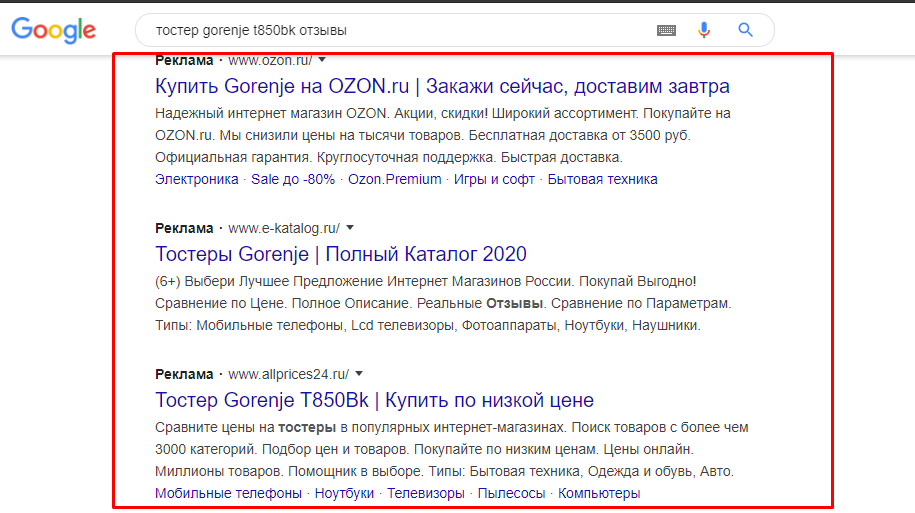Open the 'Игры и софт' sitelink
The height and width of the screenshot is (513, 915).
coord(494,179)
